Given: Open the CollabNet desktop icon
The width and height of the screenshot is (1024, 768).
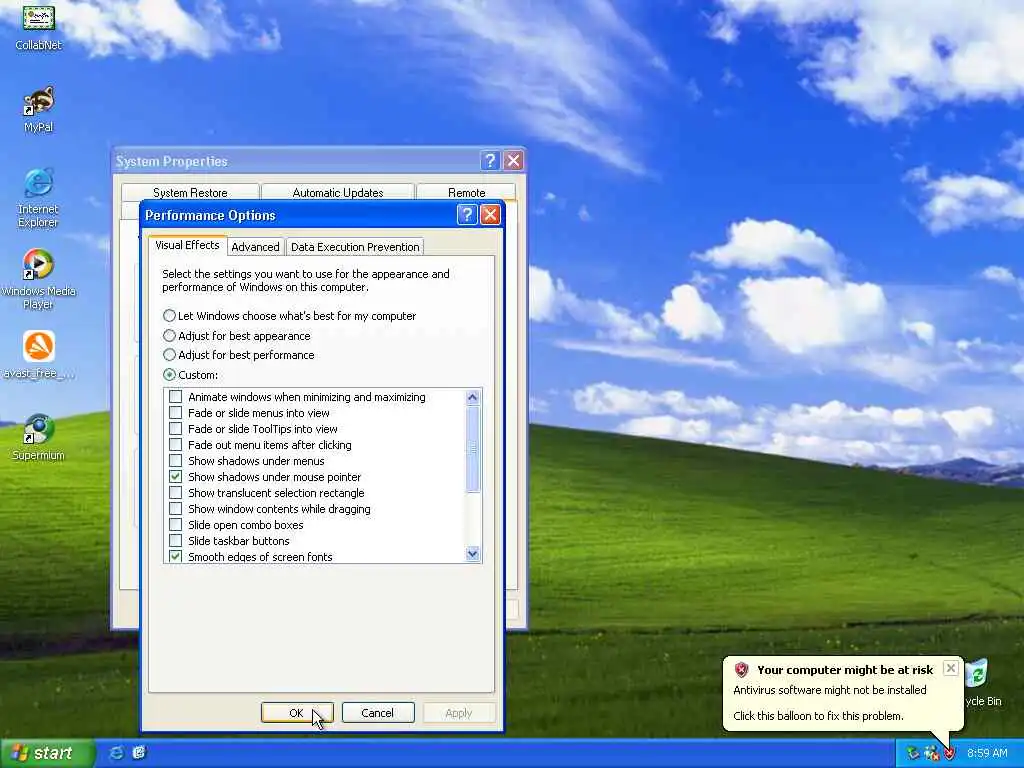Looking at the screenshot, I should pyautogui.click(x=39, y=26).
